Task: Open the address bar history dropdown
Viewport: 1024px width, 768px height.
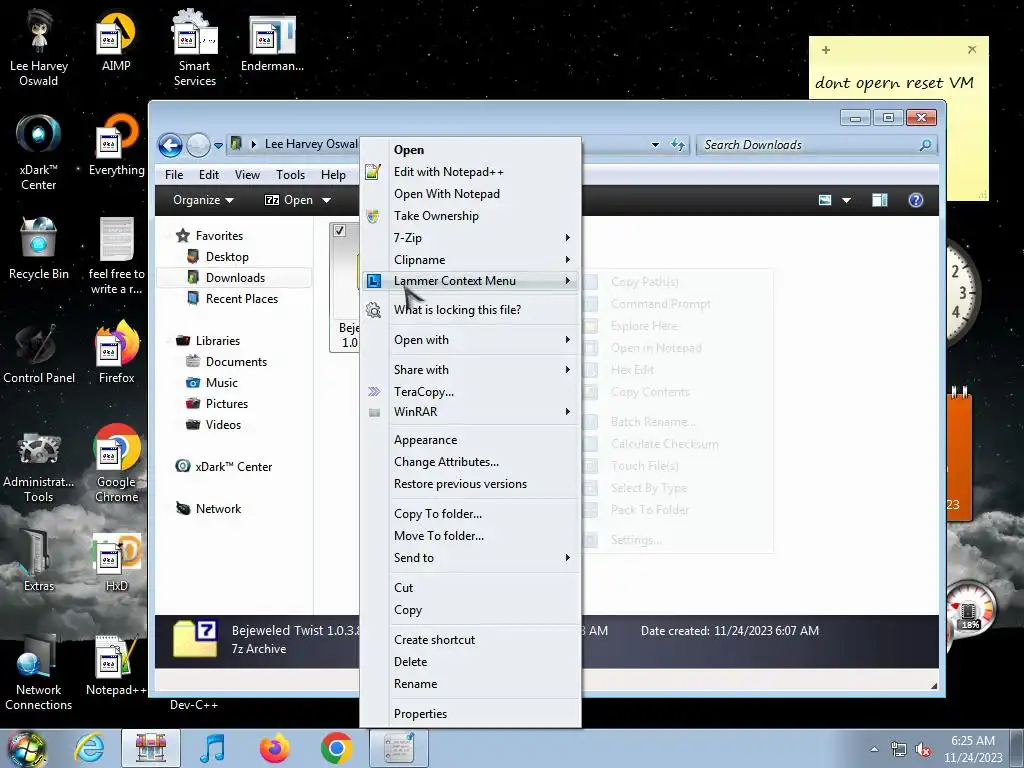Action: [655, 145]
